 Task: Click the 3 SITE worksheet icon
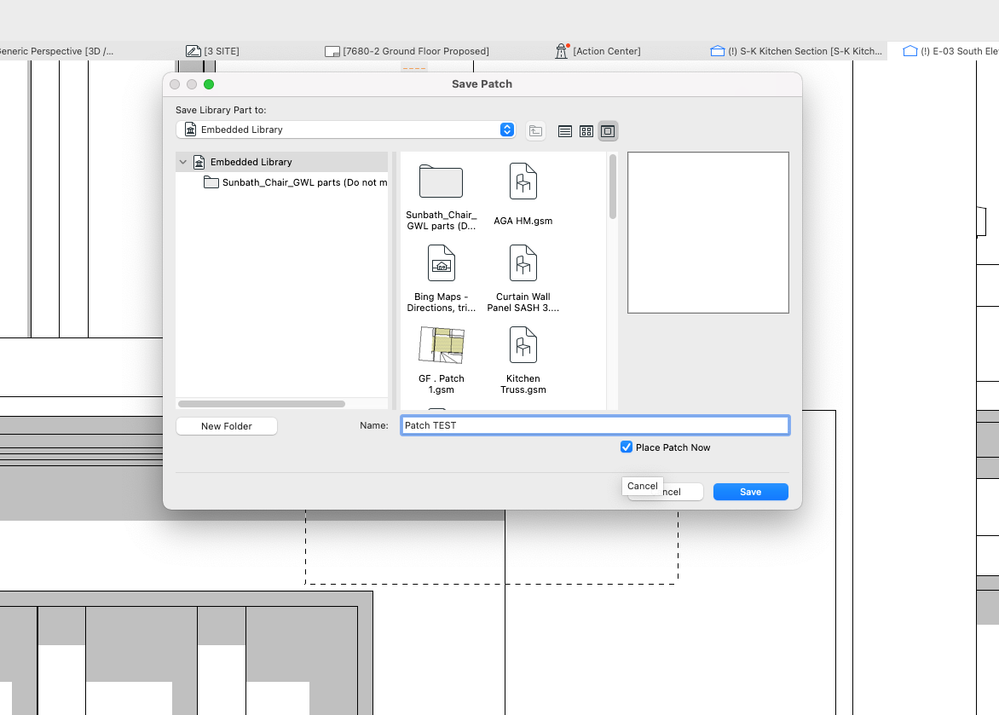(x=193, y=51)
